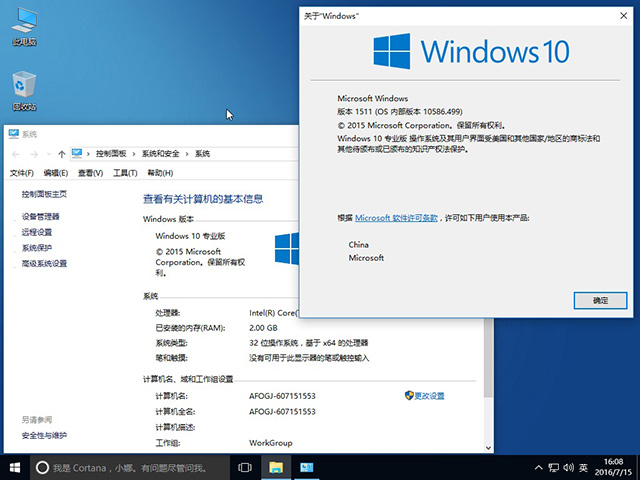The width and height of the screenshot is (640, 480).
Task: Switch the input language indicator 英
Action: point(583,468)
